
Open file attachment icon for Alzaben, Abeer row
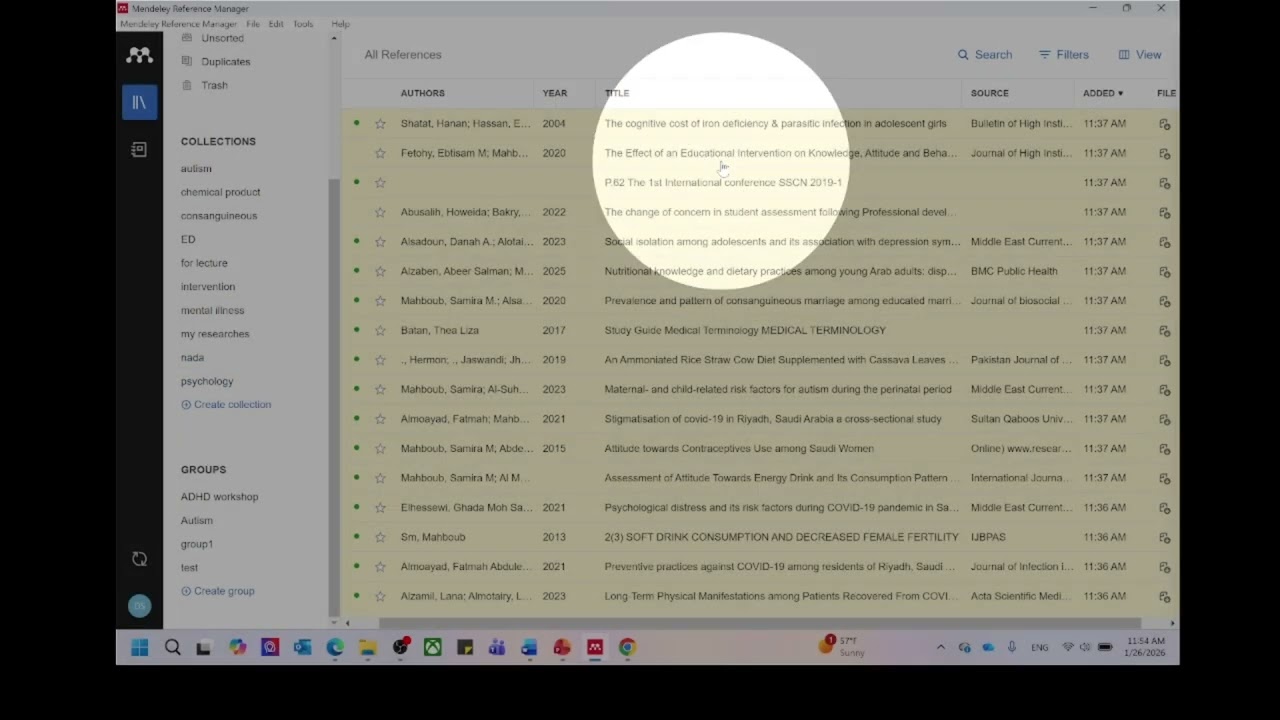pos(1164,271)
